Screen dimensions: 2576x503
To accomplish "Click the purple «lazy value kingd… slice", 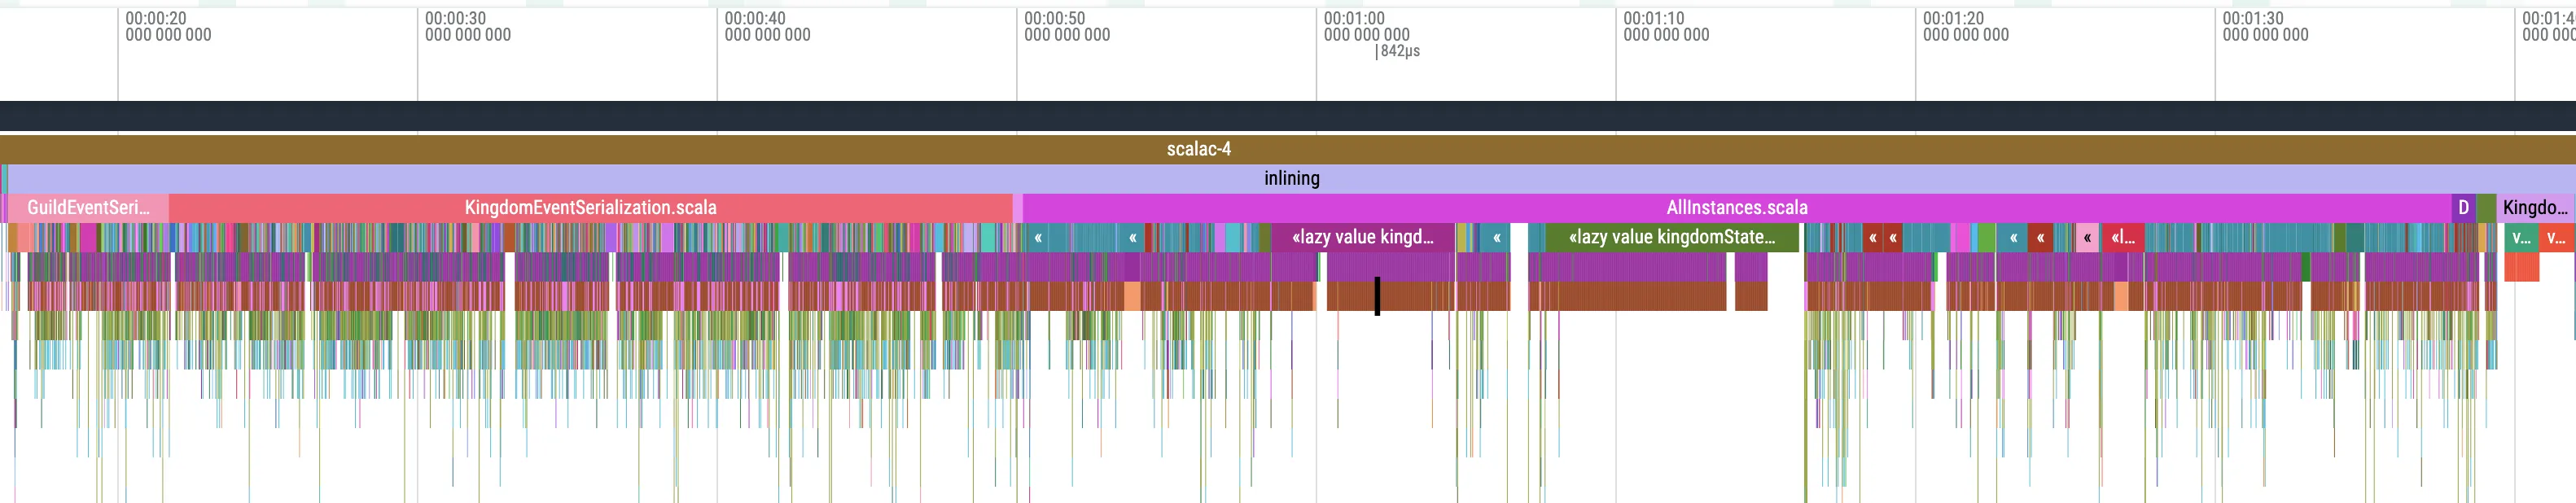I will point(1362,238).
